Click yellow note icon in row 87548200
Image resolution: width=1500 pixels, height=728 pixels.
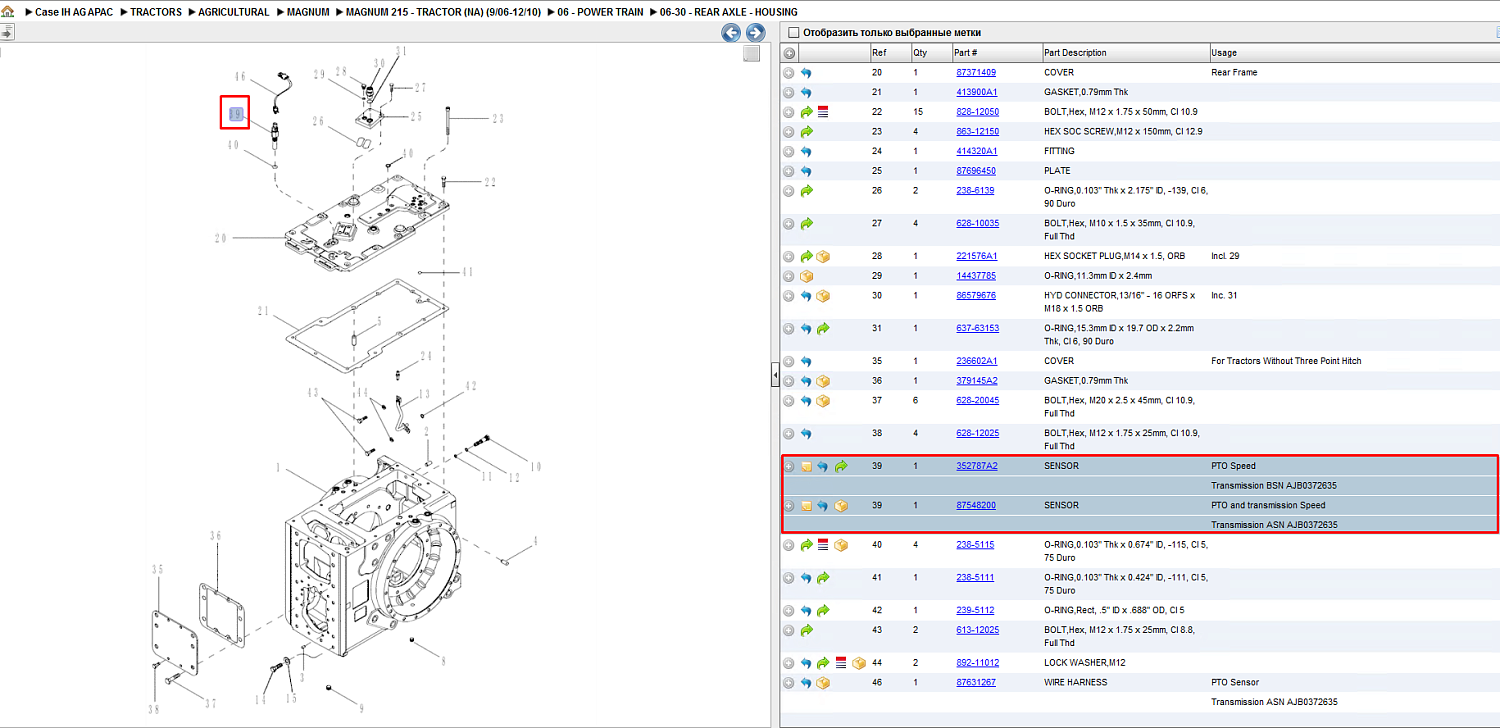pos(806,506)
